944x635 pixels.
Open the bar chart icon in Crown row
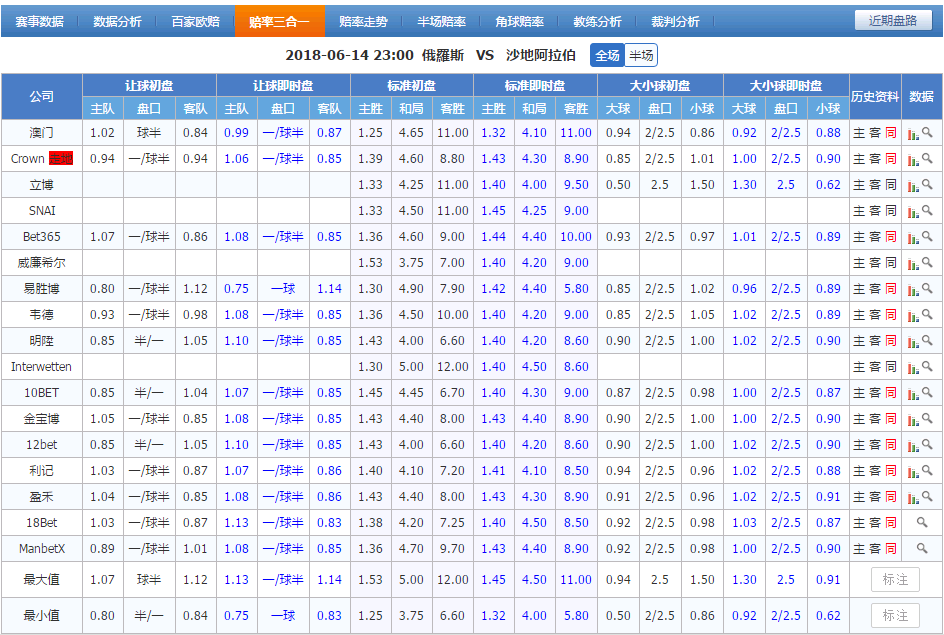[913, 160]
